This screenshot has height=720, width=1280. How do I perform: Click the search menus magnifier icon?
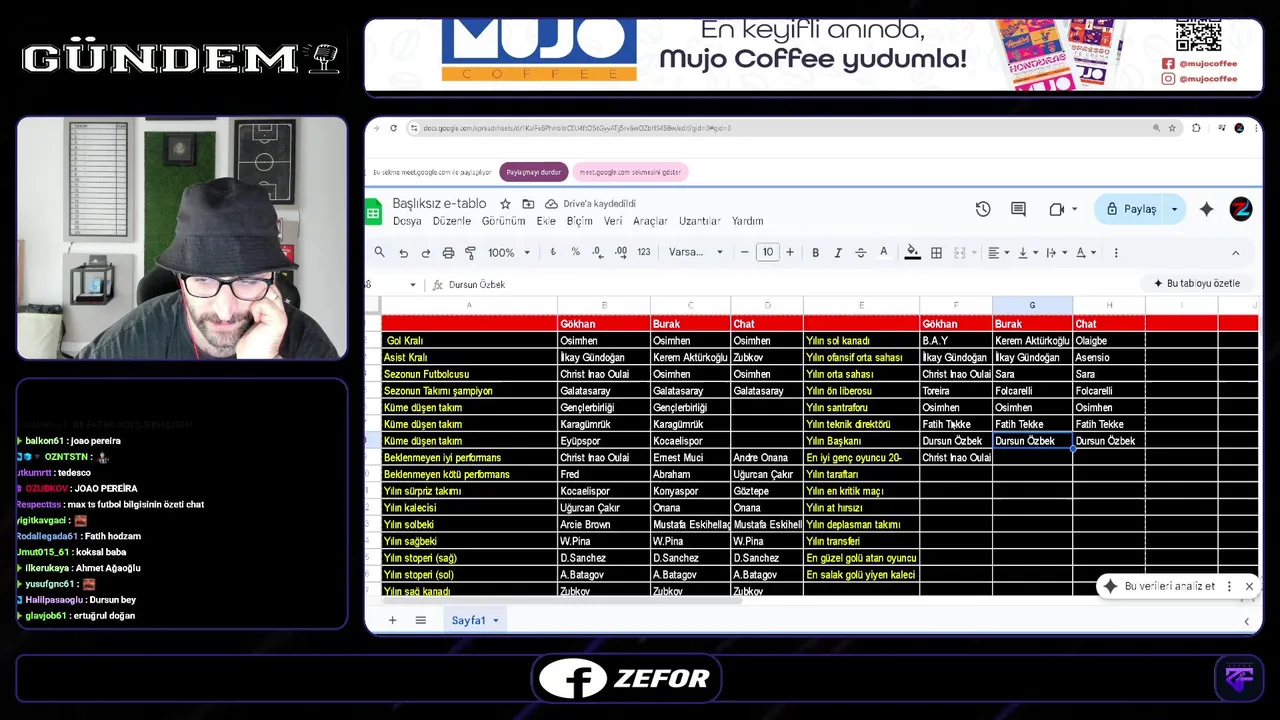click(380, 253)
